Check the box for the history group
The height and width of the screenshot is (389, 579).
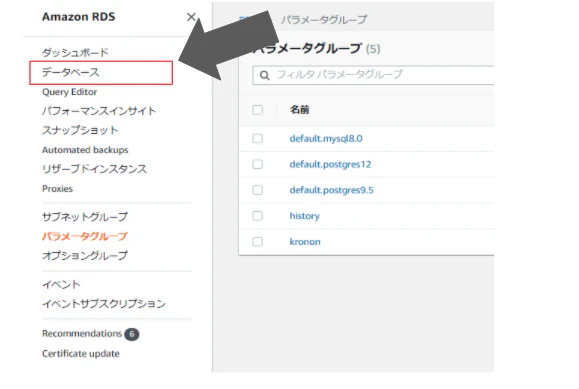[257, 216]
